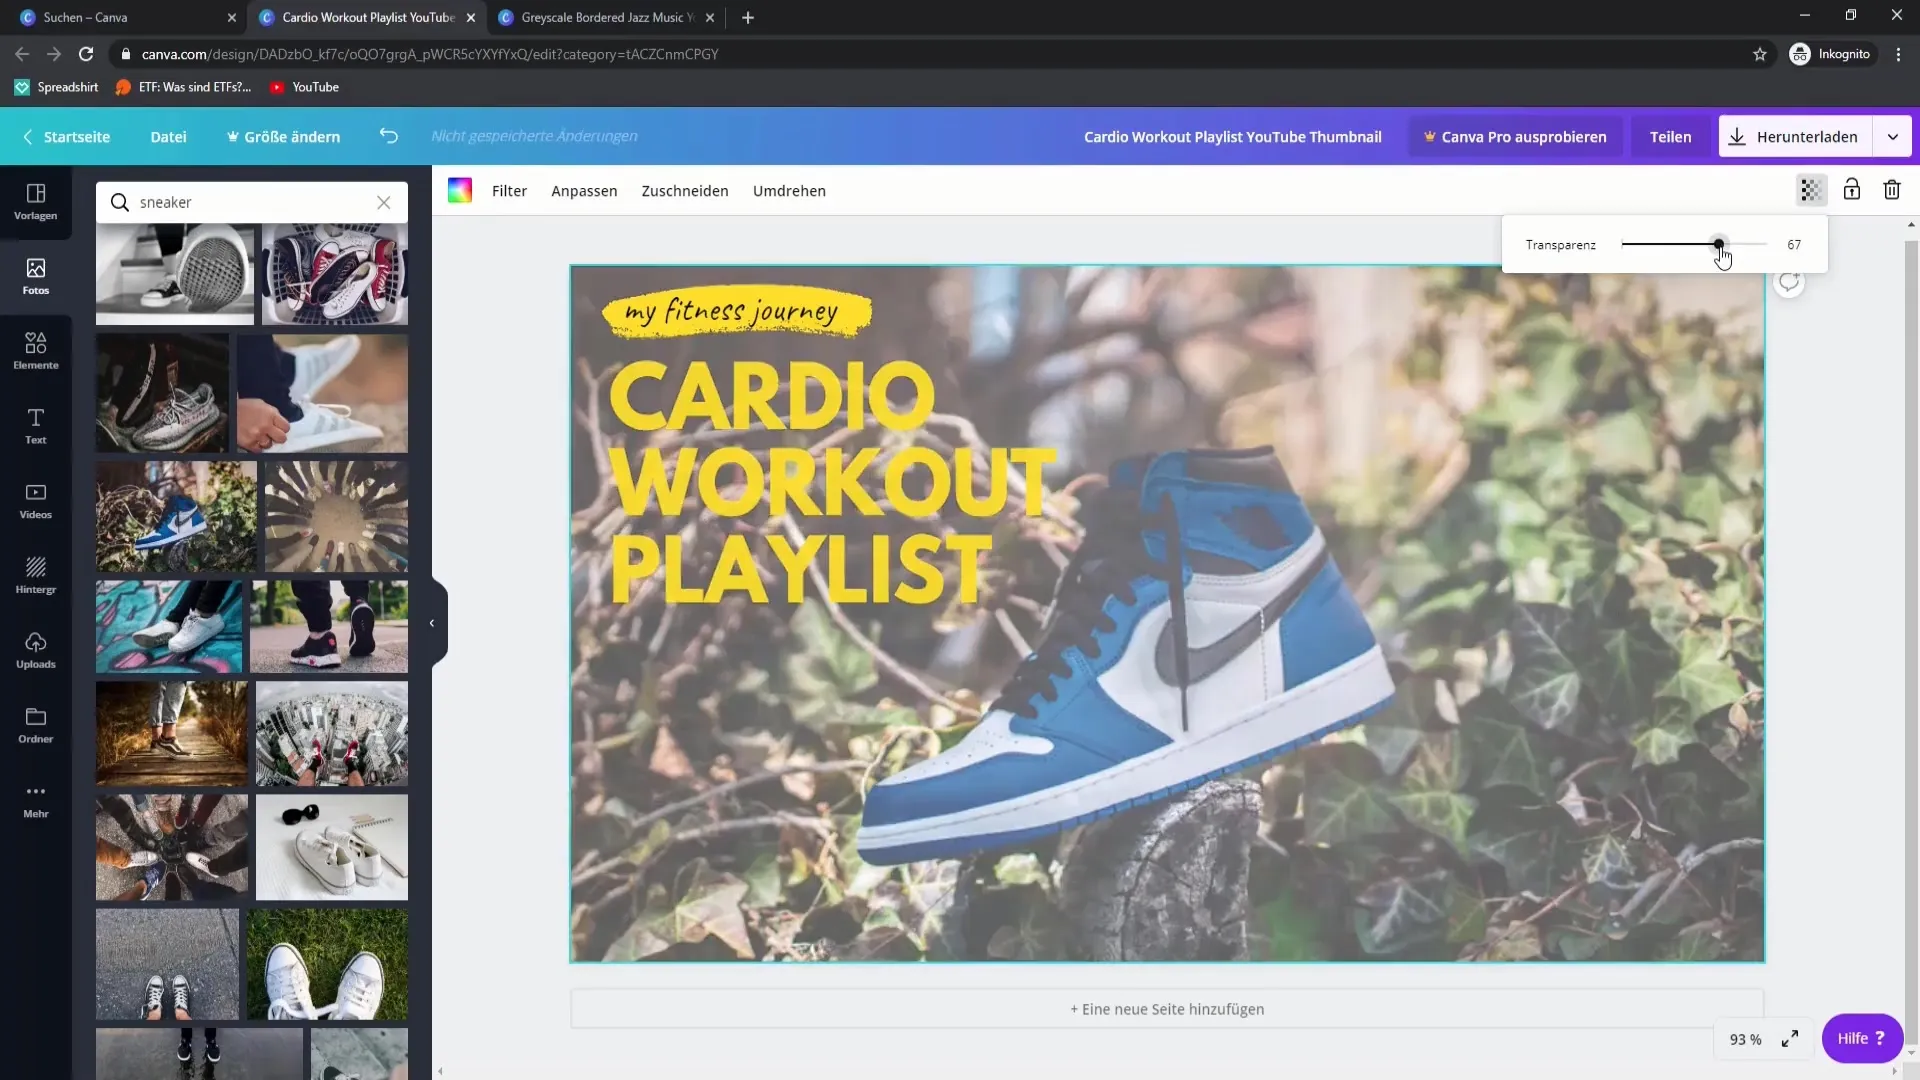
Task: Close the Cardio Workout Playlist tab
Action: (471, 17)
